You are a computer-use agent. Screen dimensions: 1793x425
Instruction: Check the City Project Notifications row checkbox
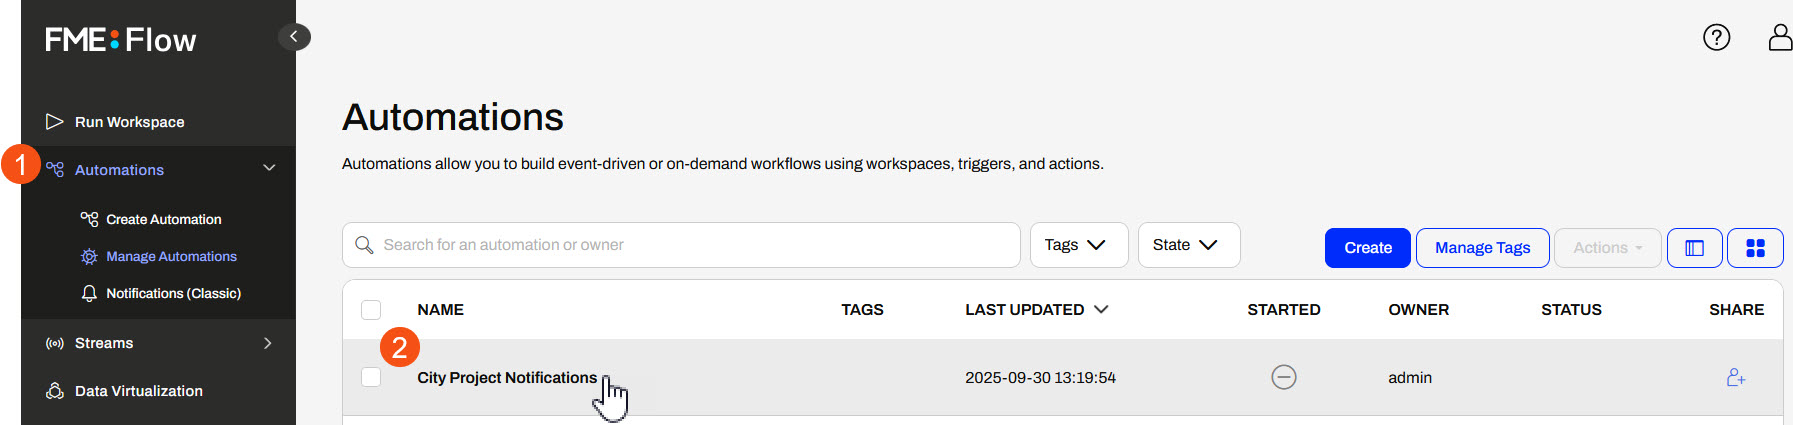(371, 377)
